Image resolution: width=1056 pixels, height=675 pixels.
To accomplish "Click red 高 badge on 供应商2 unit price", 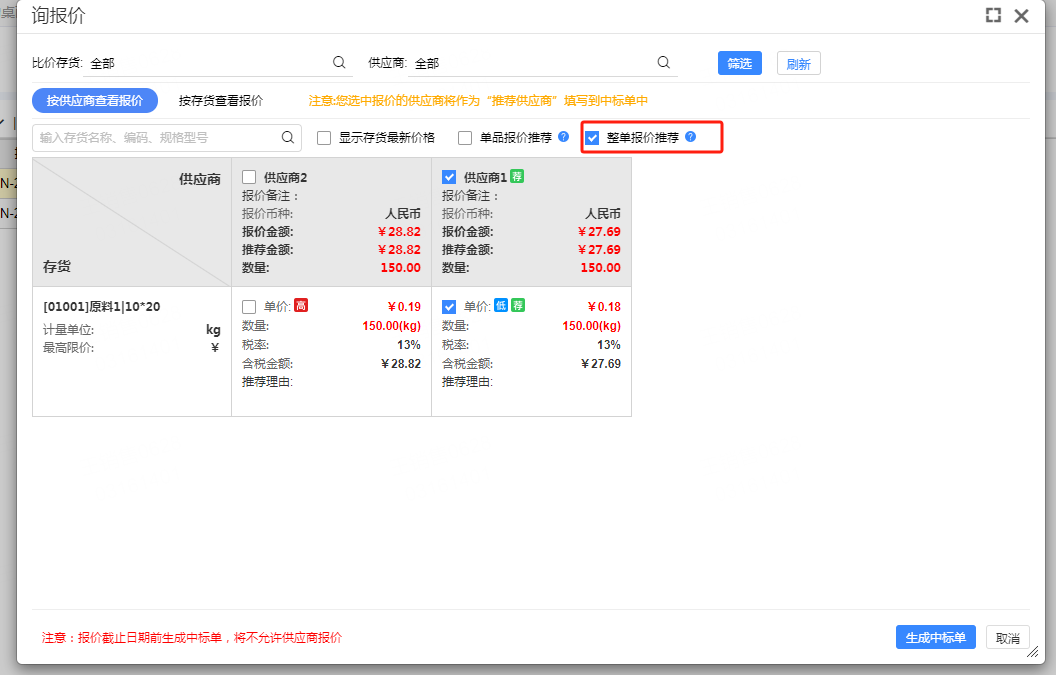I will 301,306.
